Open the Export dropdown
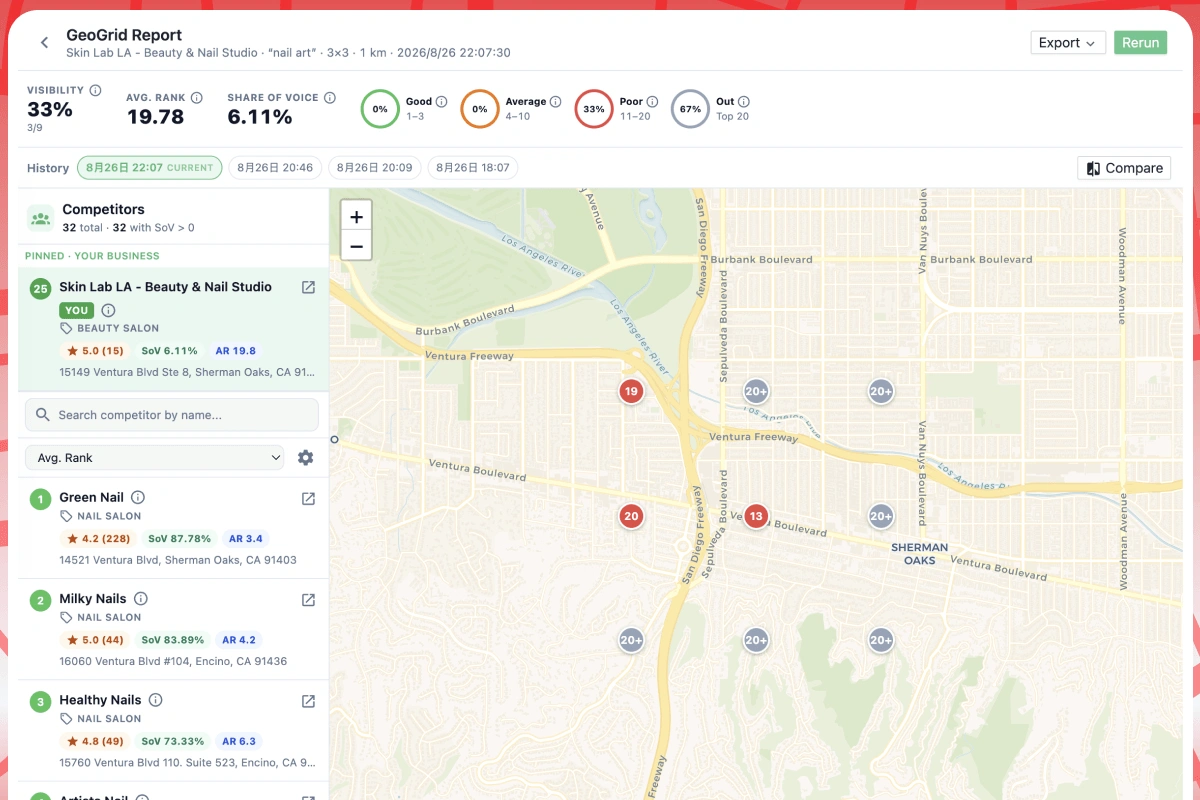This screenshot has width=1200, height=800. point(1068,43)
